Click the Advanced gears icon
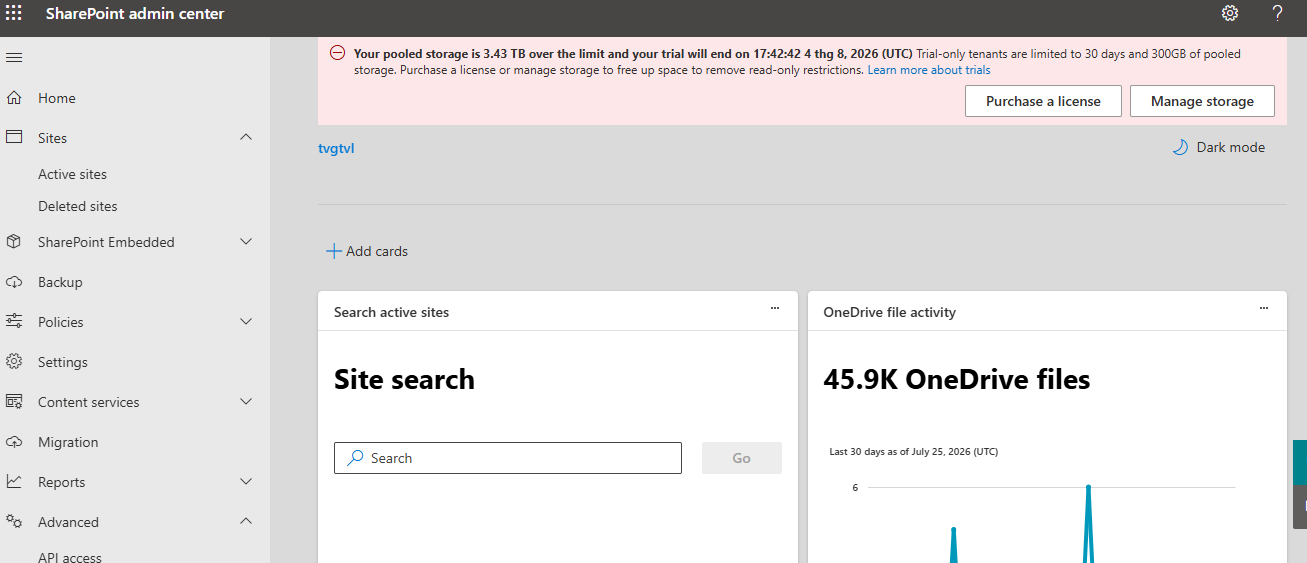Image resolution: width=1307 pixels, height=563 pixels. click(x=14, y=521)
